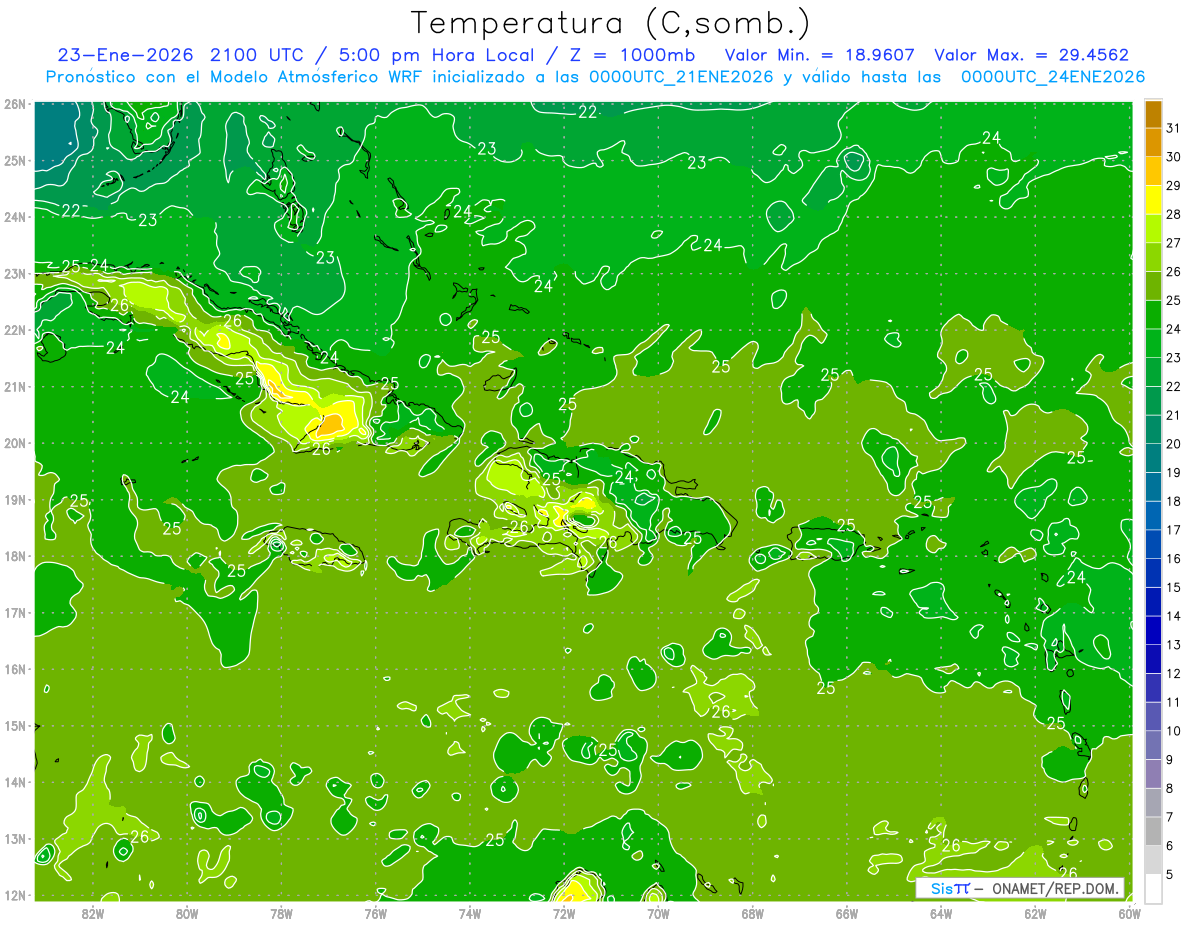
Task: Click colorbar label '29'
Action: coord(1174,186)
